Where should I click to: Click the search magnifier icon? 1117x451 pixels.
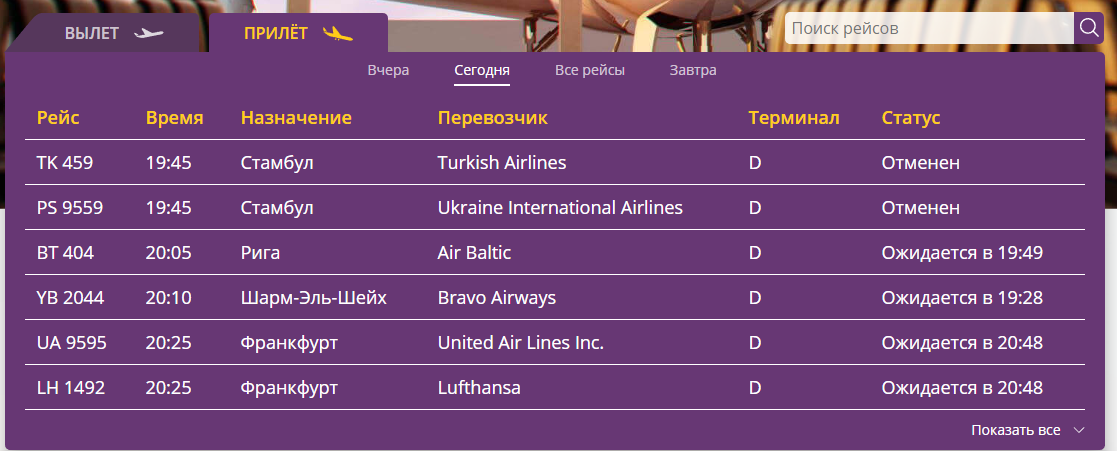(x=1087, y=29)
